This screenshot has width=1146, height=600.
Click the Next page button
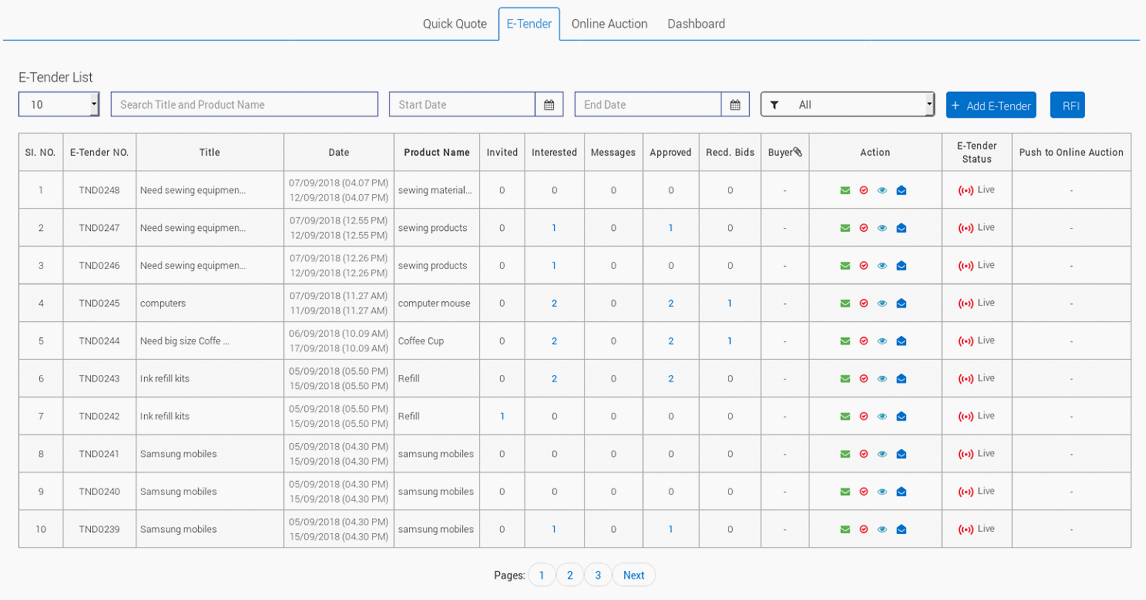pyautogui.click(x=634, y=575)
